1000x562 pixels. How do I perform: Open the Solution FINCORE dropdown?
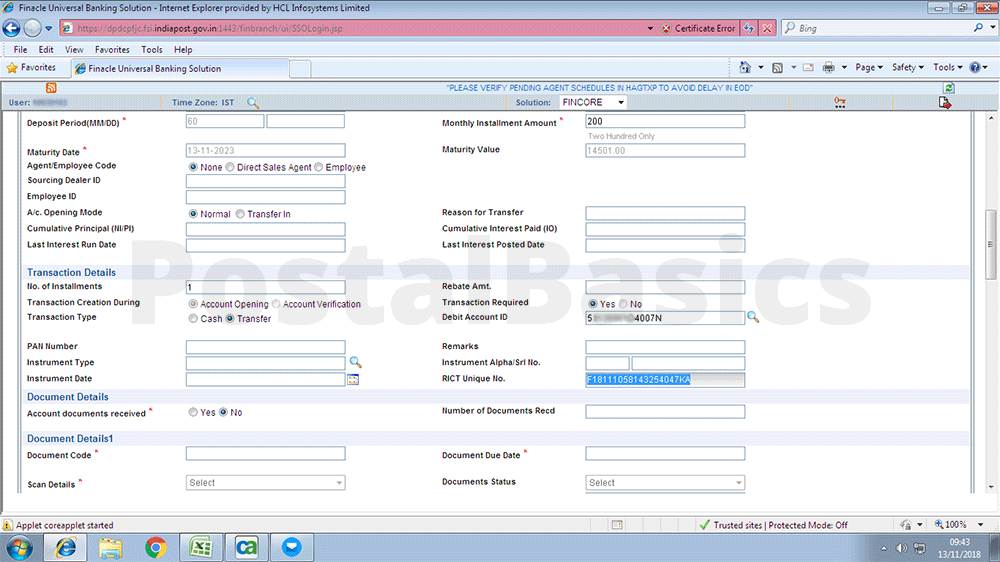point(593,103)
